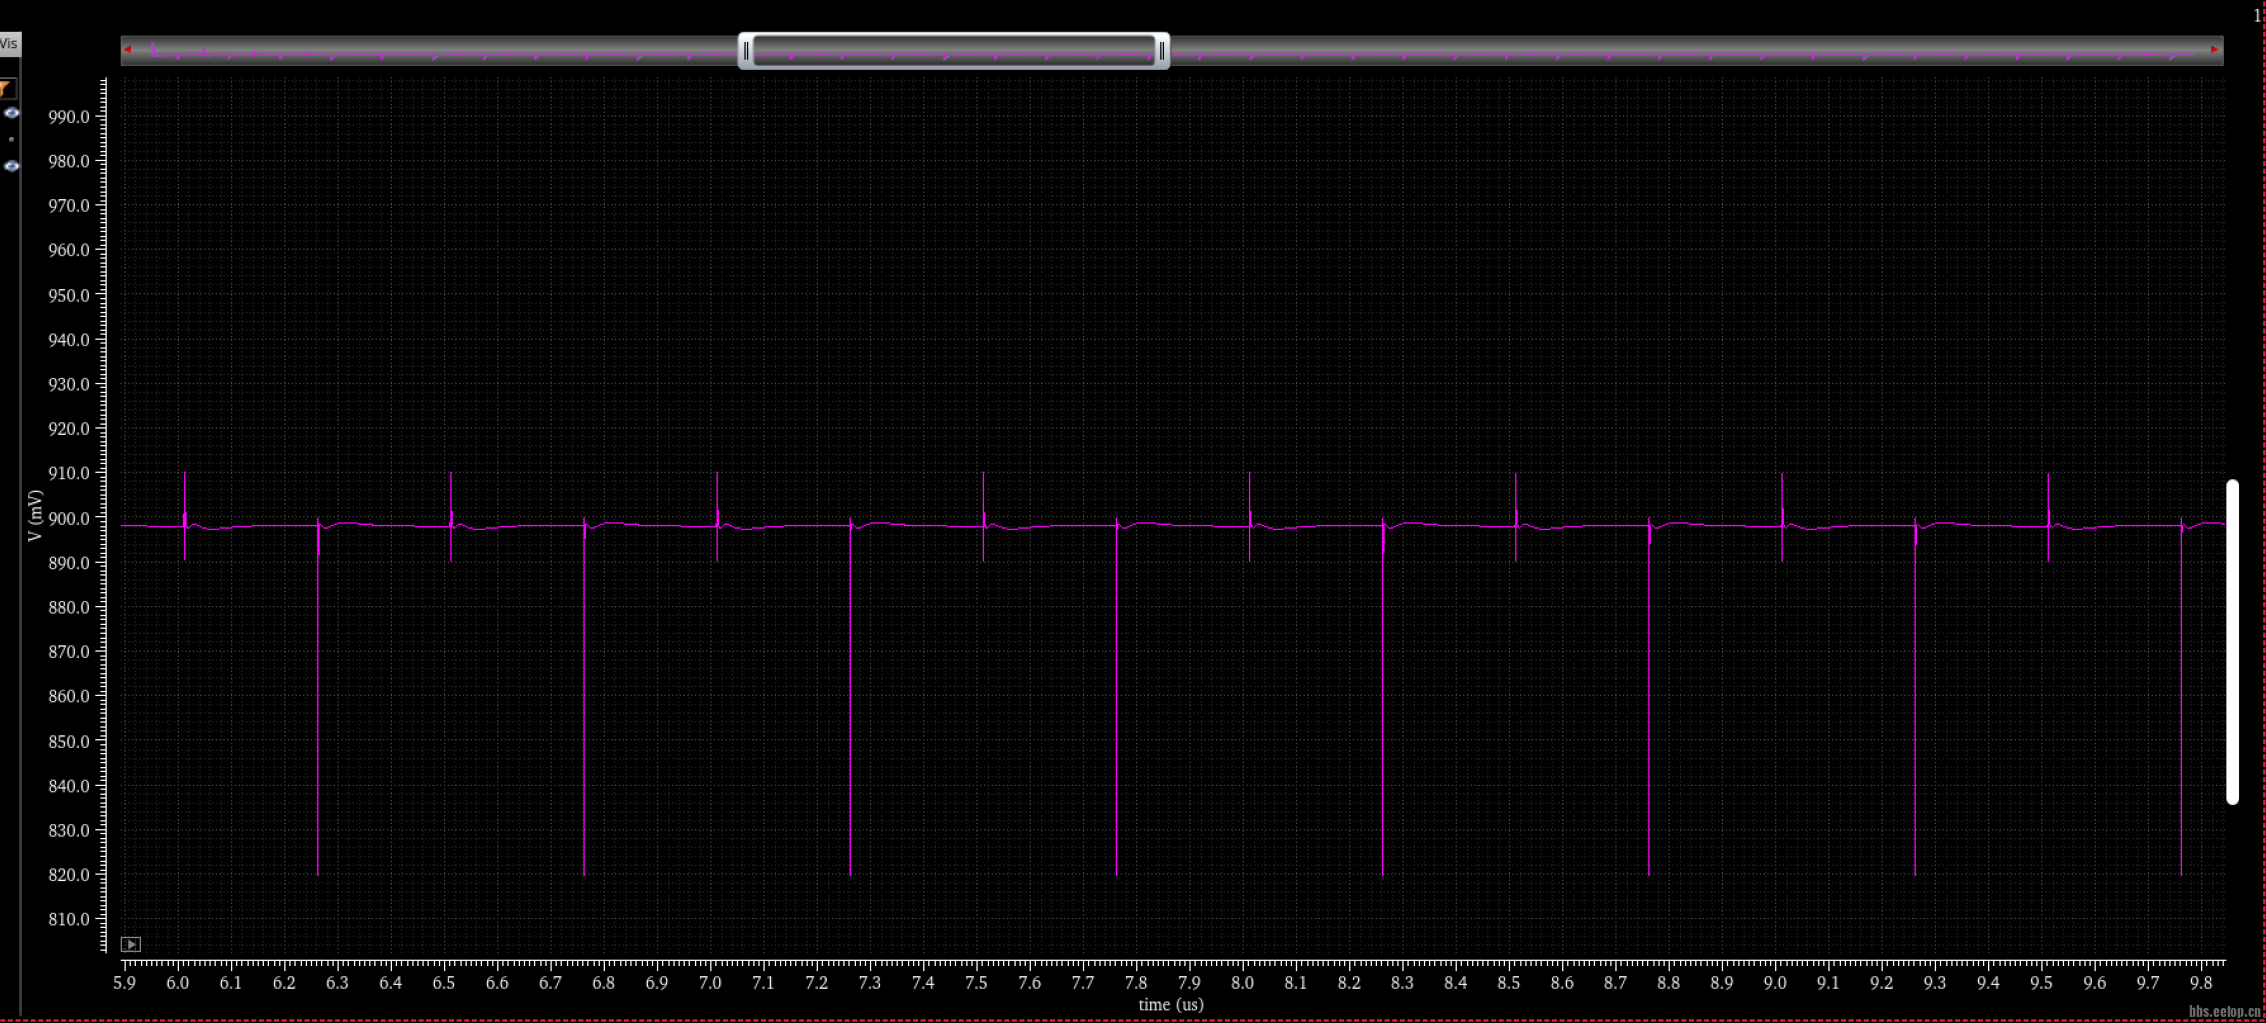
Task: Click the 860.0 y-axis value
Action: tap(69, 696)
